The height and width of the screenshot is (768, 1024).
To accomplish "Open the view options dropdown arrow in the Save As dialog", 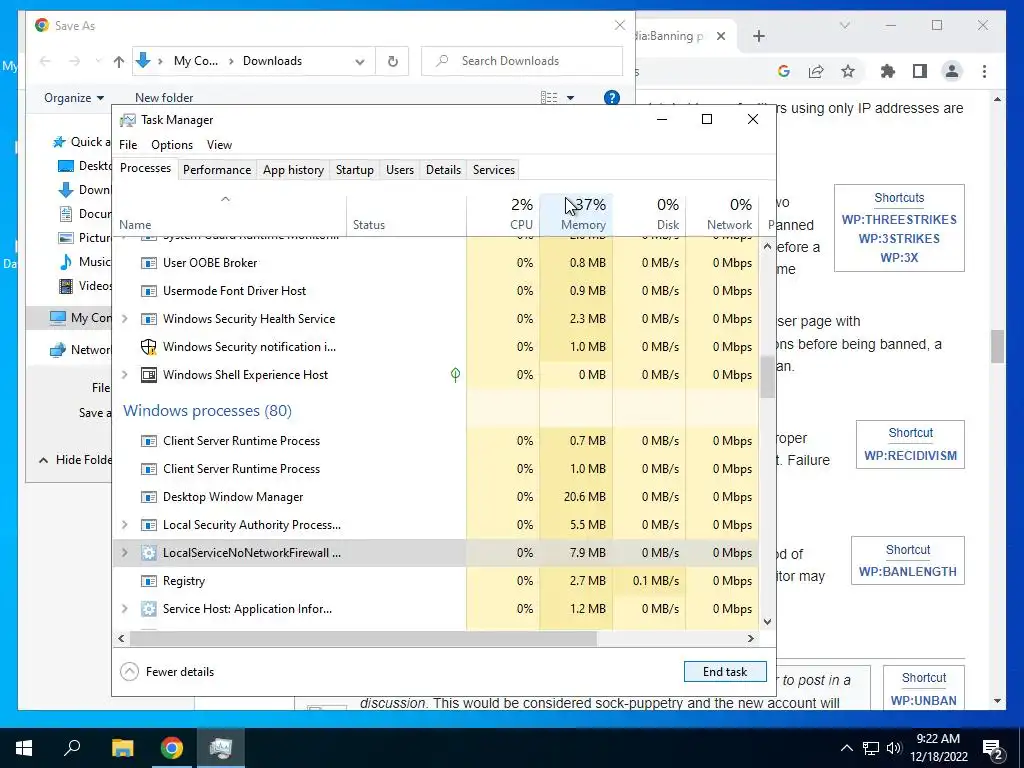I will (570, 98).
